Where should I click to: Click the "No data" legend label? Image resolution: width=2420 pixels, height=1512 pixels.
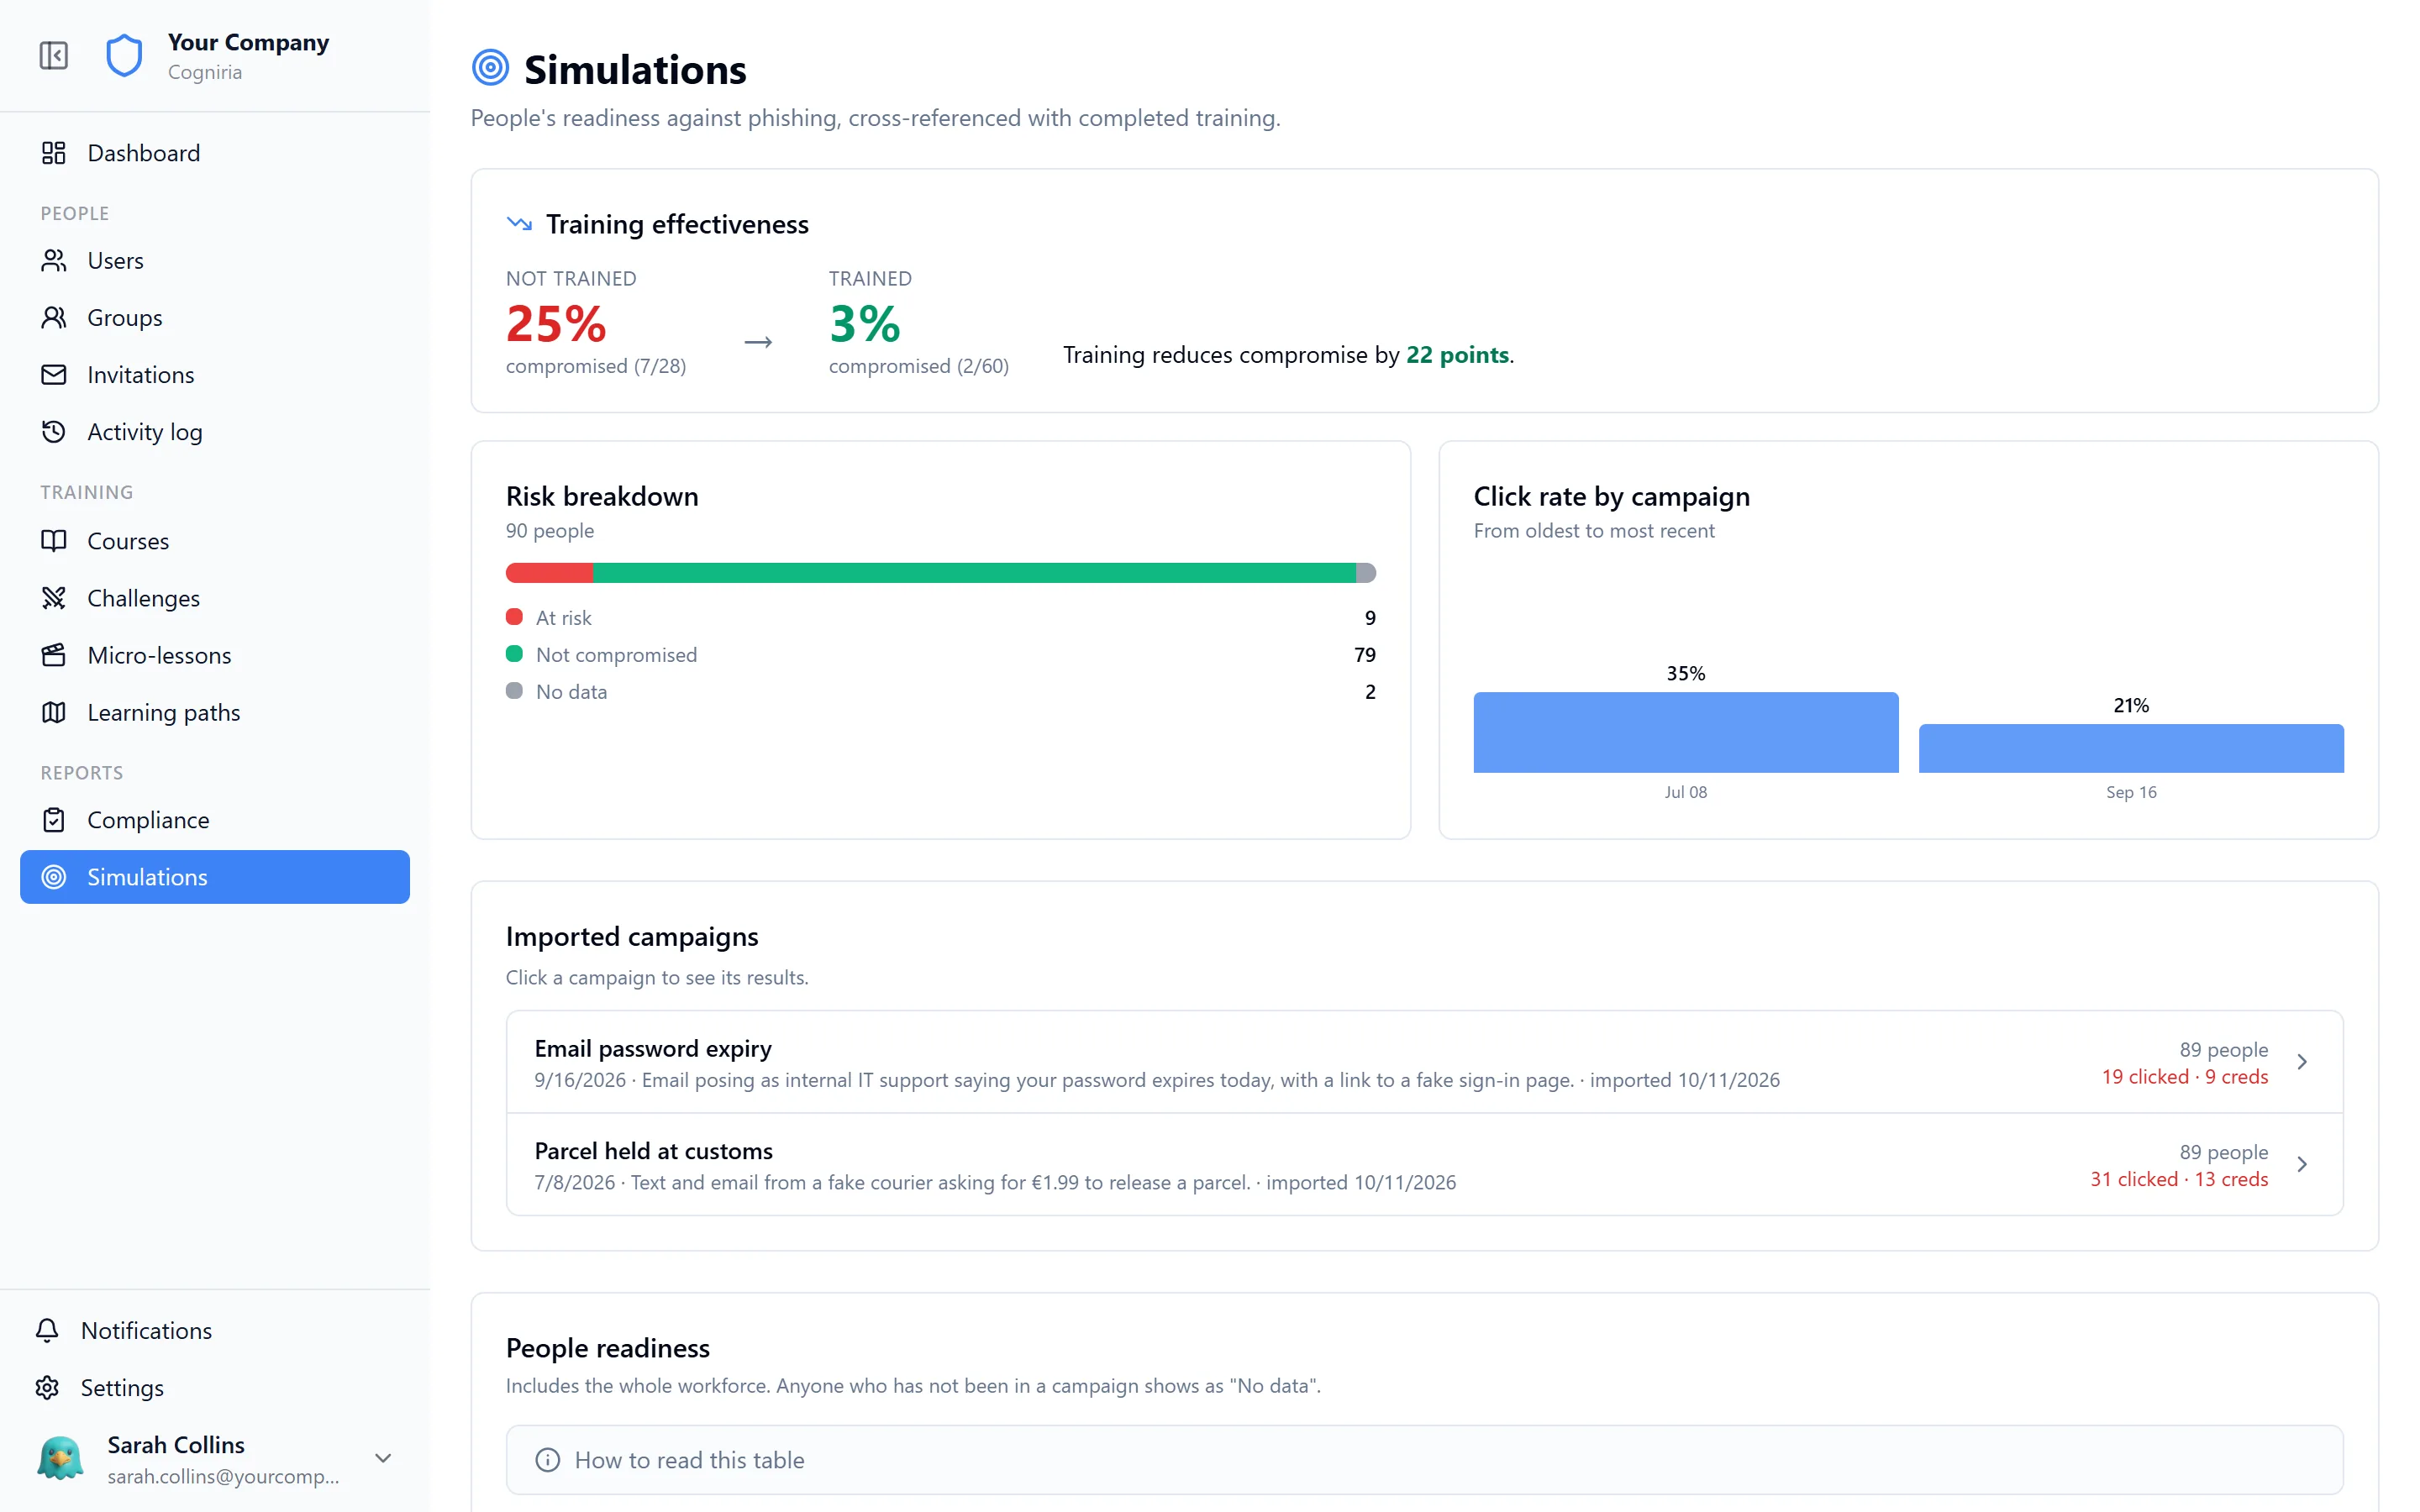coord(572,692)
